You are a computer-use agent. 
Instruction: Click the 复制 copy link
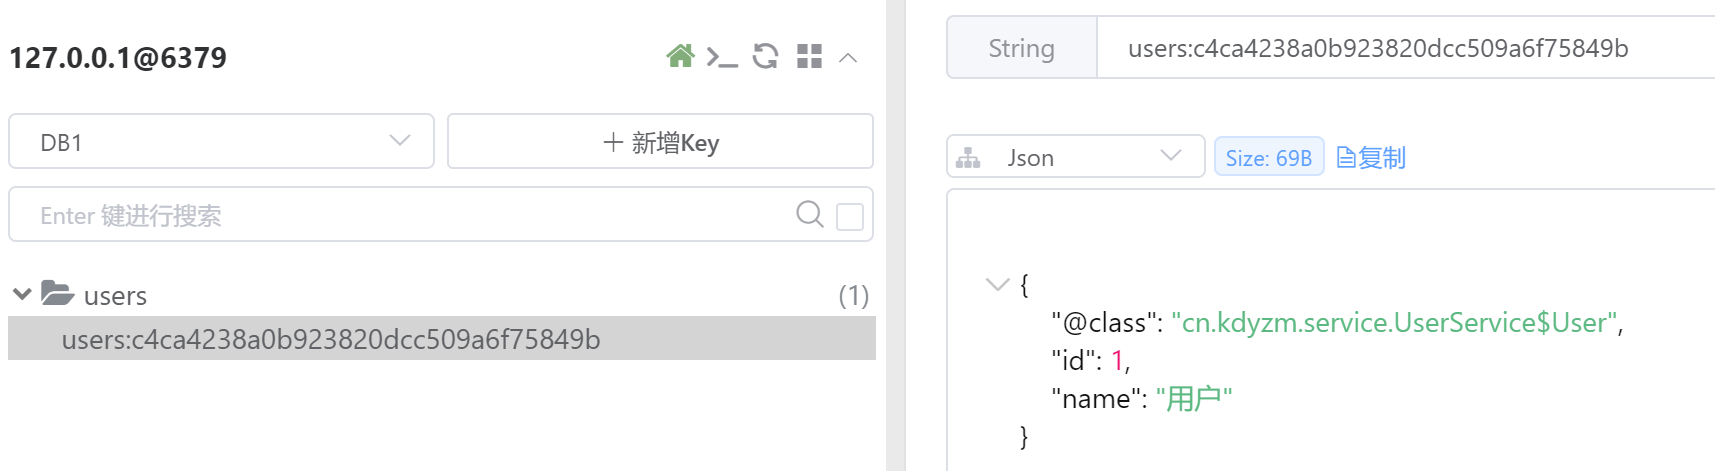(x=1371, y=158)
